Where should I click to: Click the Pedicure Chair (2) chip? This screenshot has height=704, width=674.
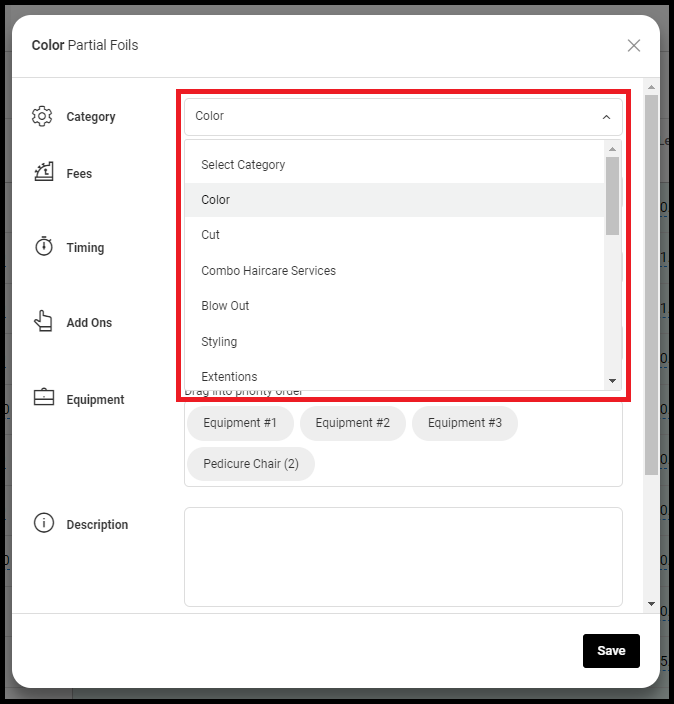click(x=251, y=464)
